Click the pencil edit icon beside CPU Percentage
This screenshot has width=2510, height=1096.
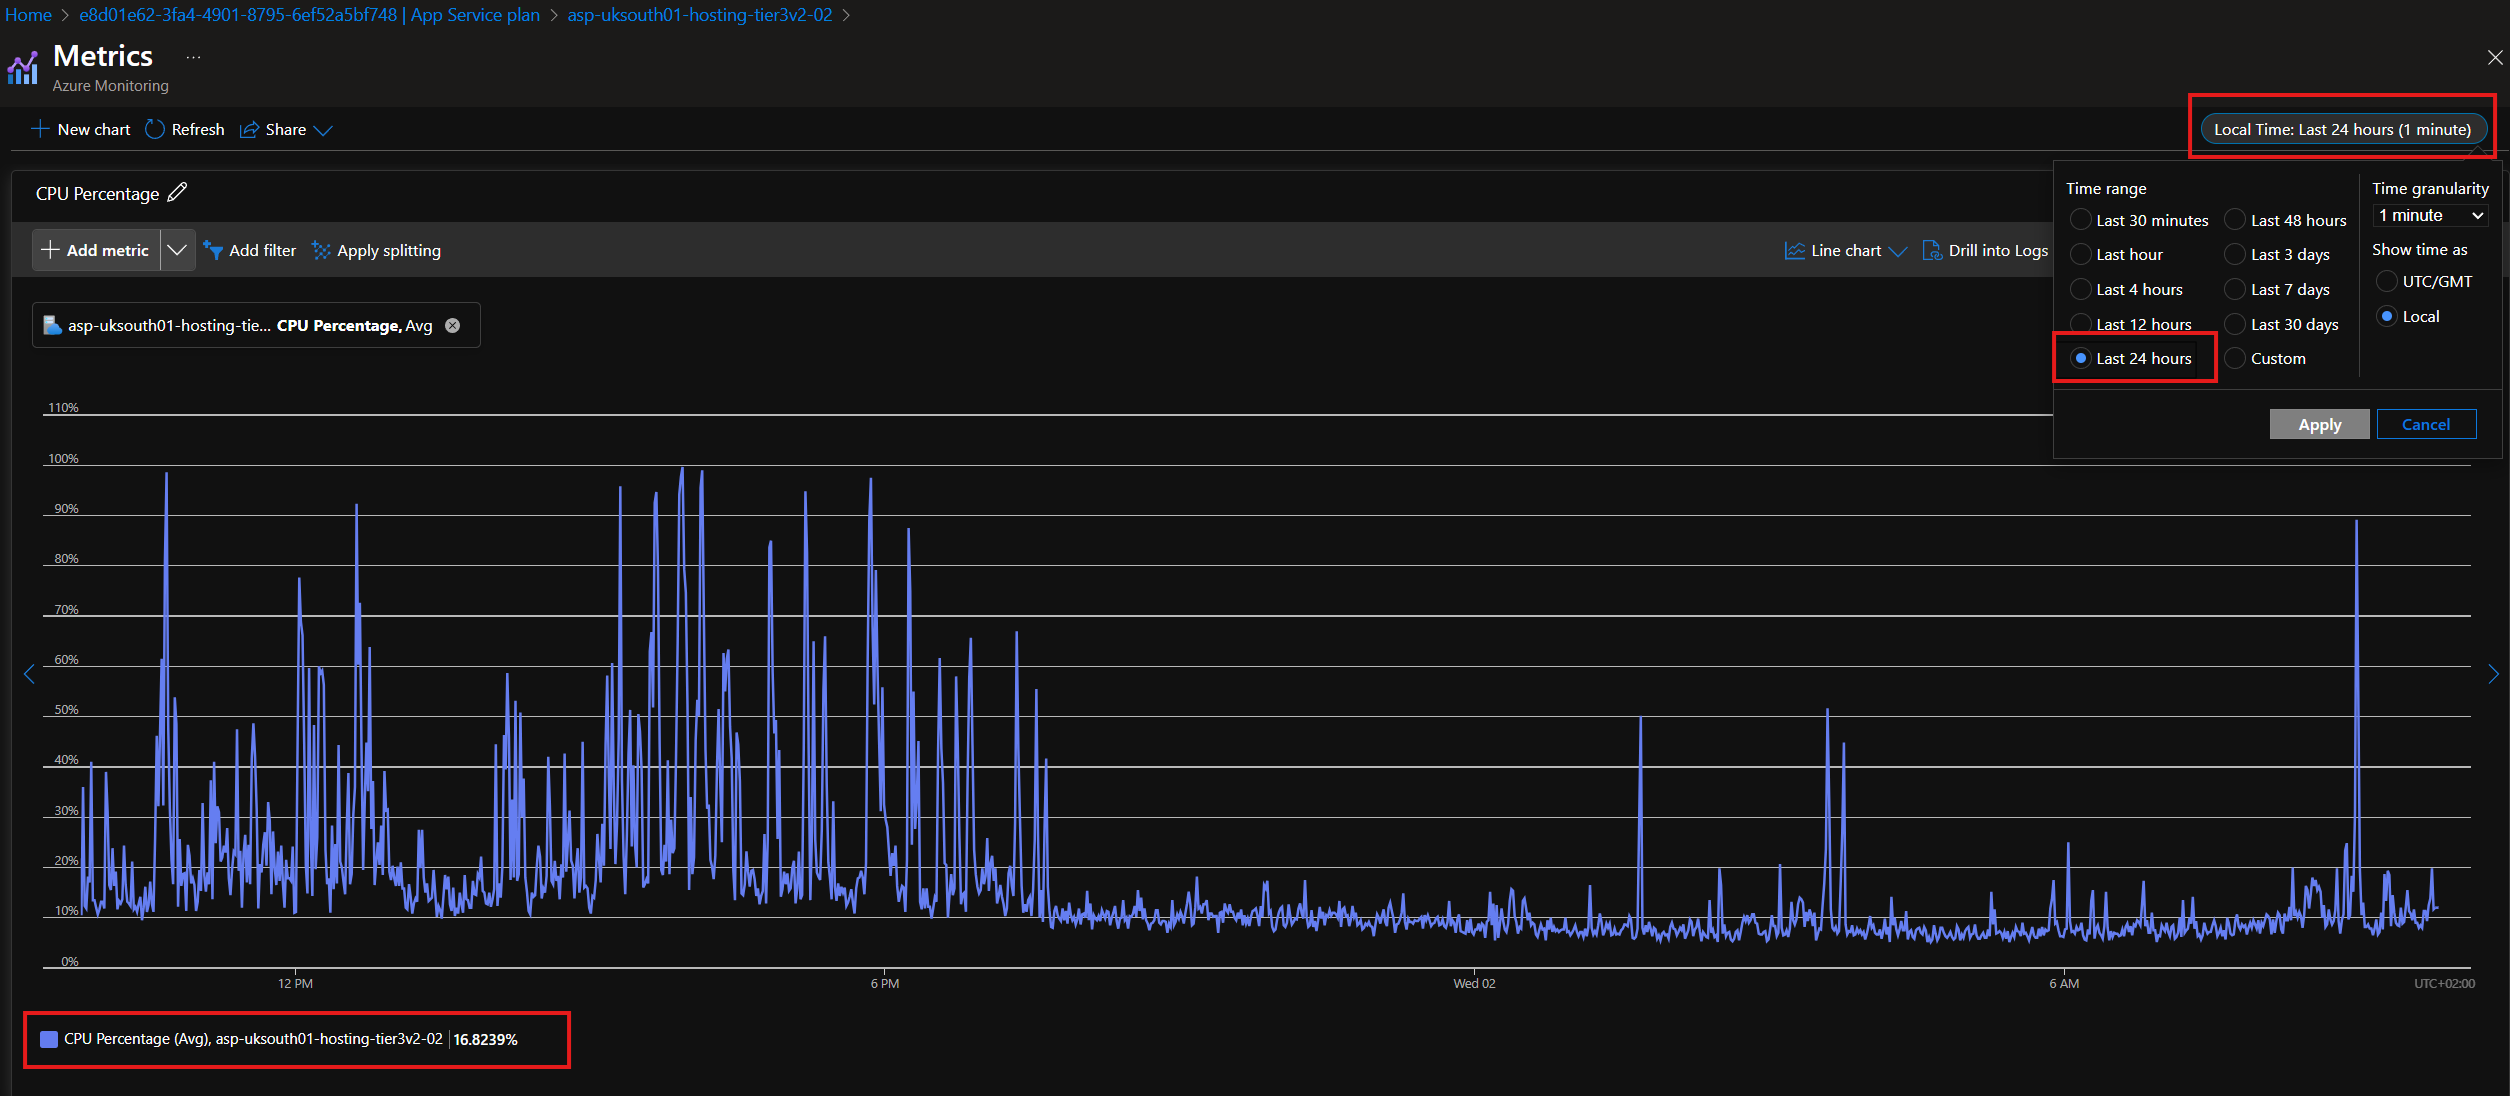[x=177, y=192]
